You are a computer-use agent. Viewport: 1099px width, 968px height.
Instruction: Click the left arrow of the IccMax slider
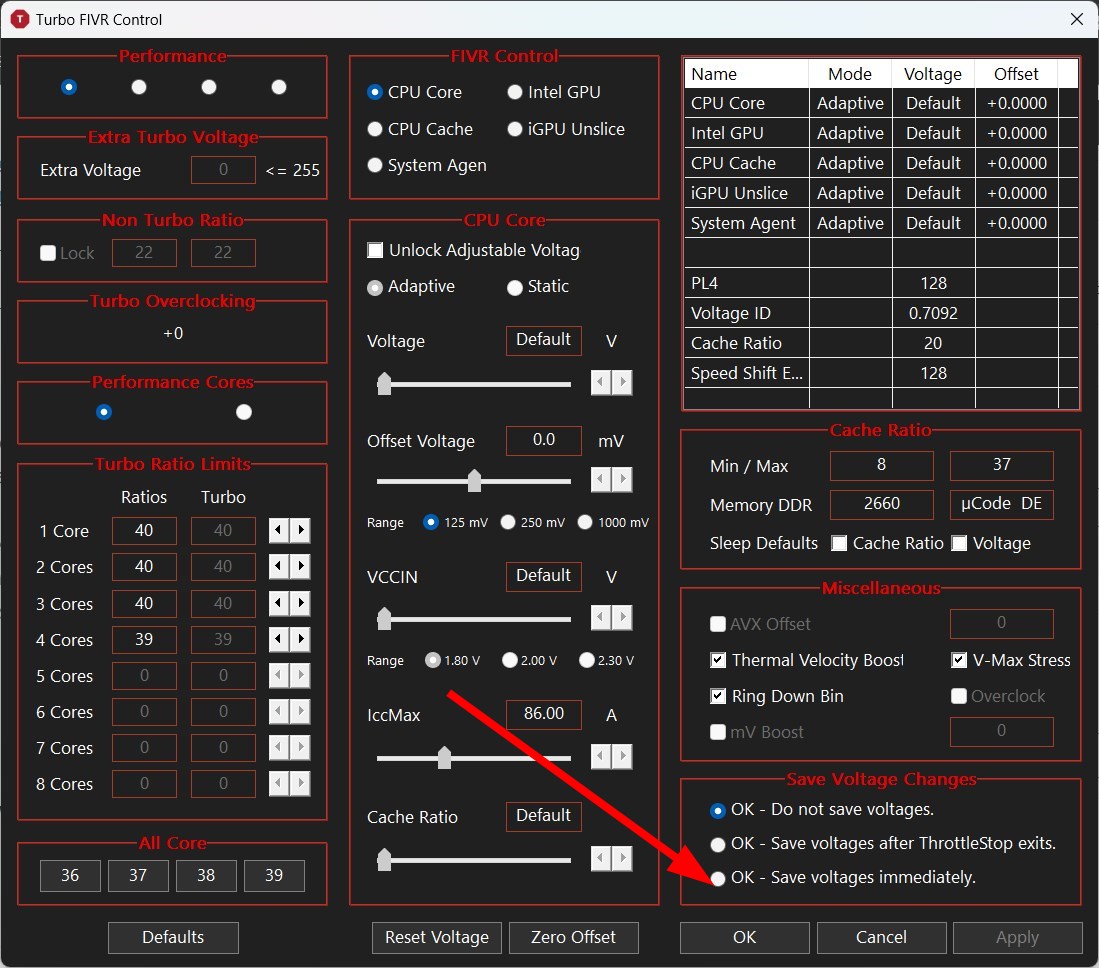[601, 756]
